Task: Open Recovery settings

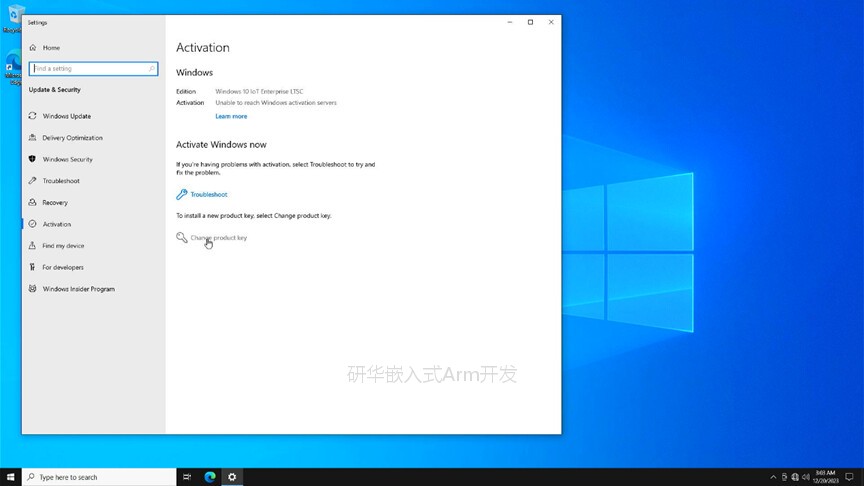Action: pos(55,203)
